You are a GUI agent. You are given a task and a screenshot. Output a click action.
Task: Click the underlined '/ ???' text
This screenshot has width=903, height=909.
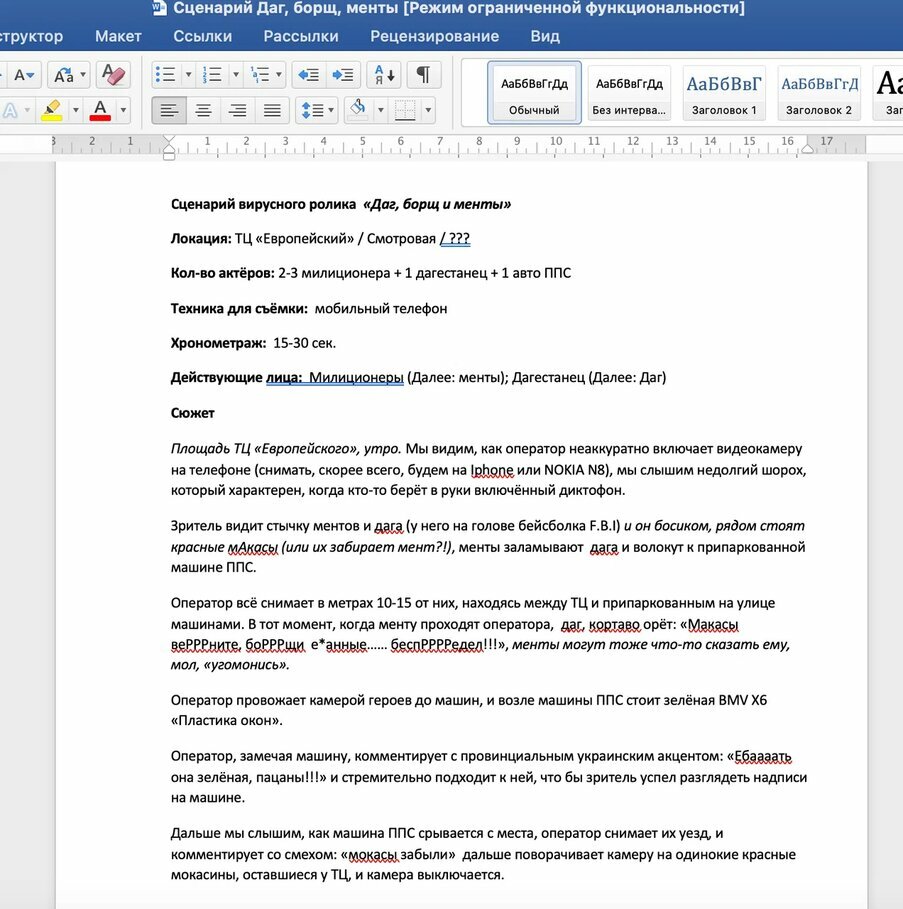tap(455, 239)
